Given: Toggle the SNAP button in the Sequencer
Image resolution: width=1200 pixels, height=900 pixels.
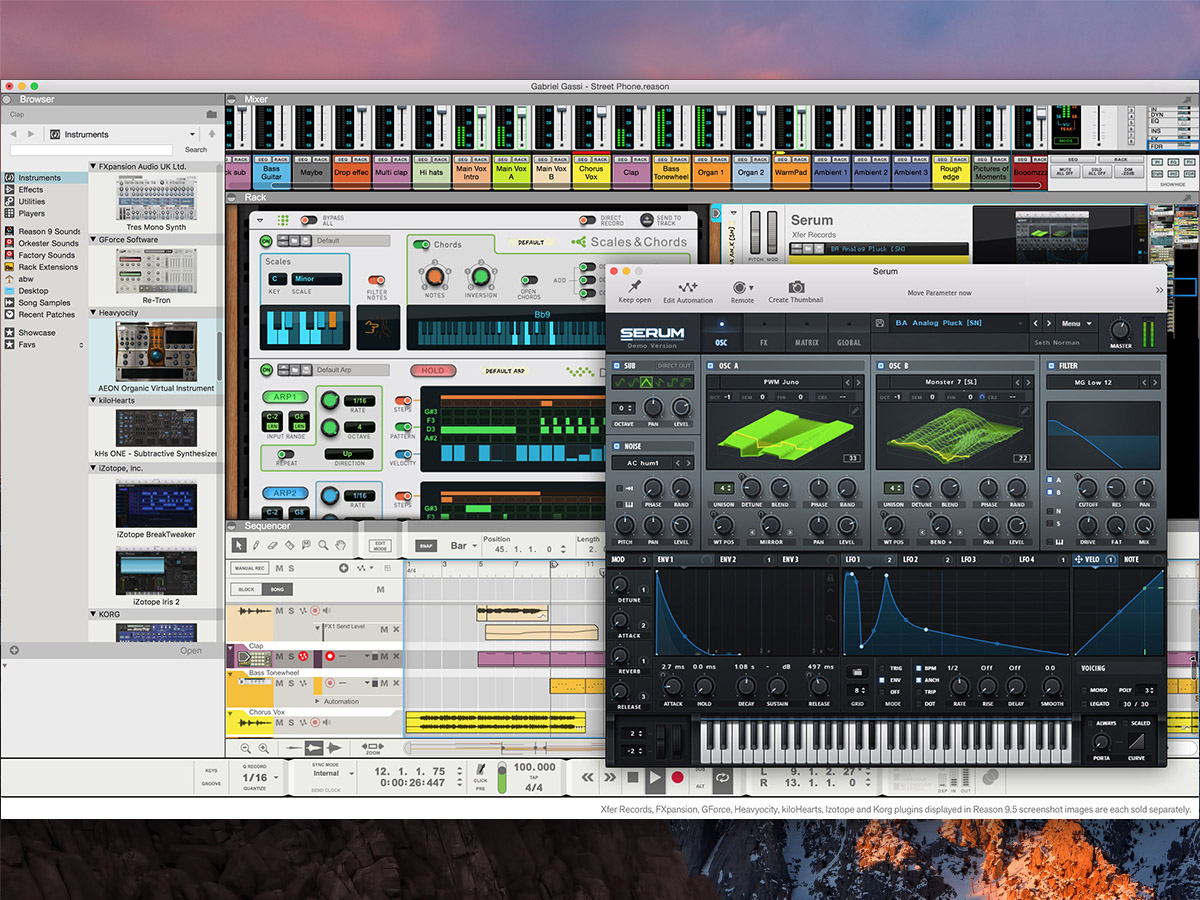Looking at the screenshot, I should point(427,546).
